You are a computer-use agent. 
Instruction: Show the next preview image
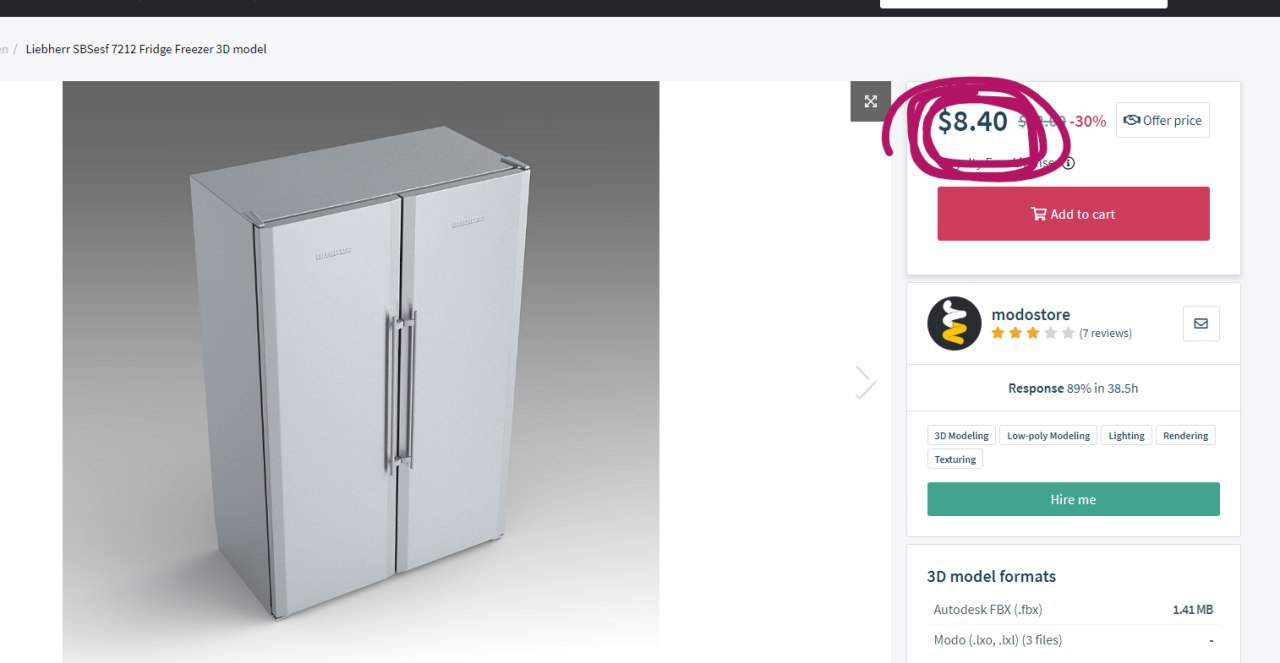tap(866, 382)
